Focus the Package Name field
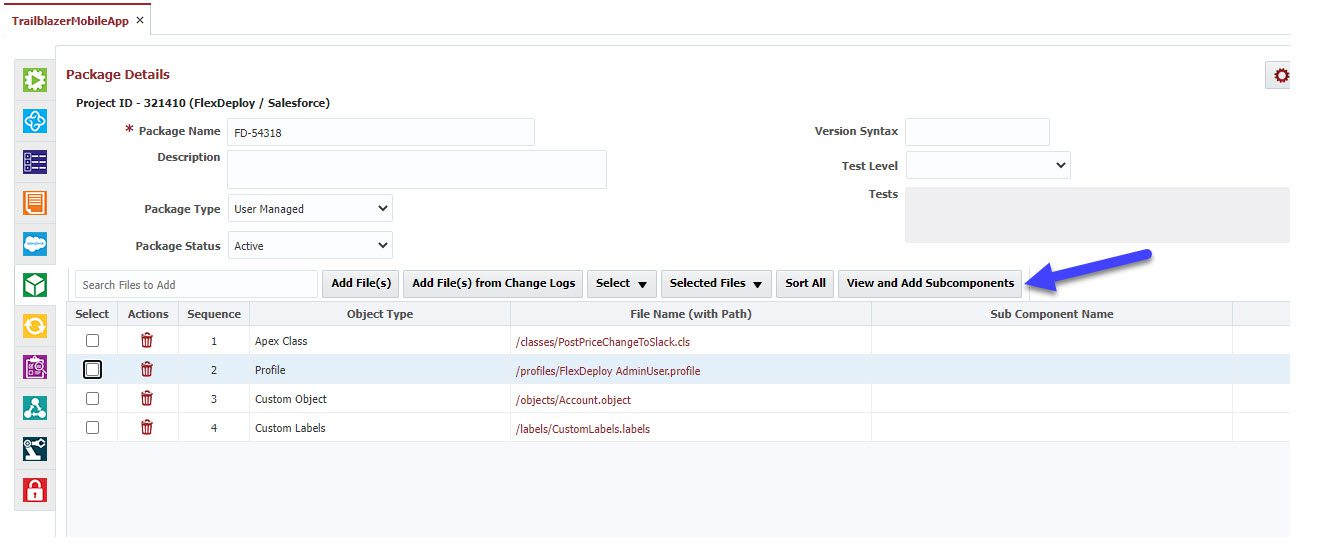The height and width of the screenshot is (553, 1337). coord(381,132)
